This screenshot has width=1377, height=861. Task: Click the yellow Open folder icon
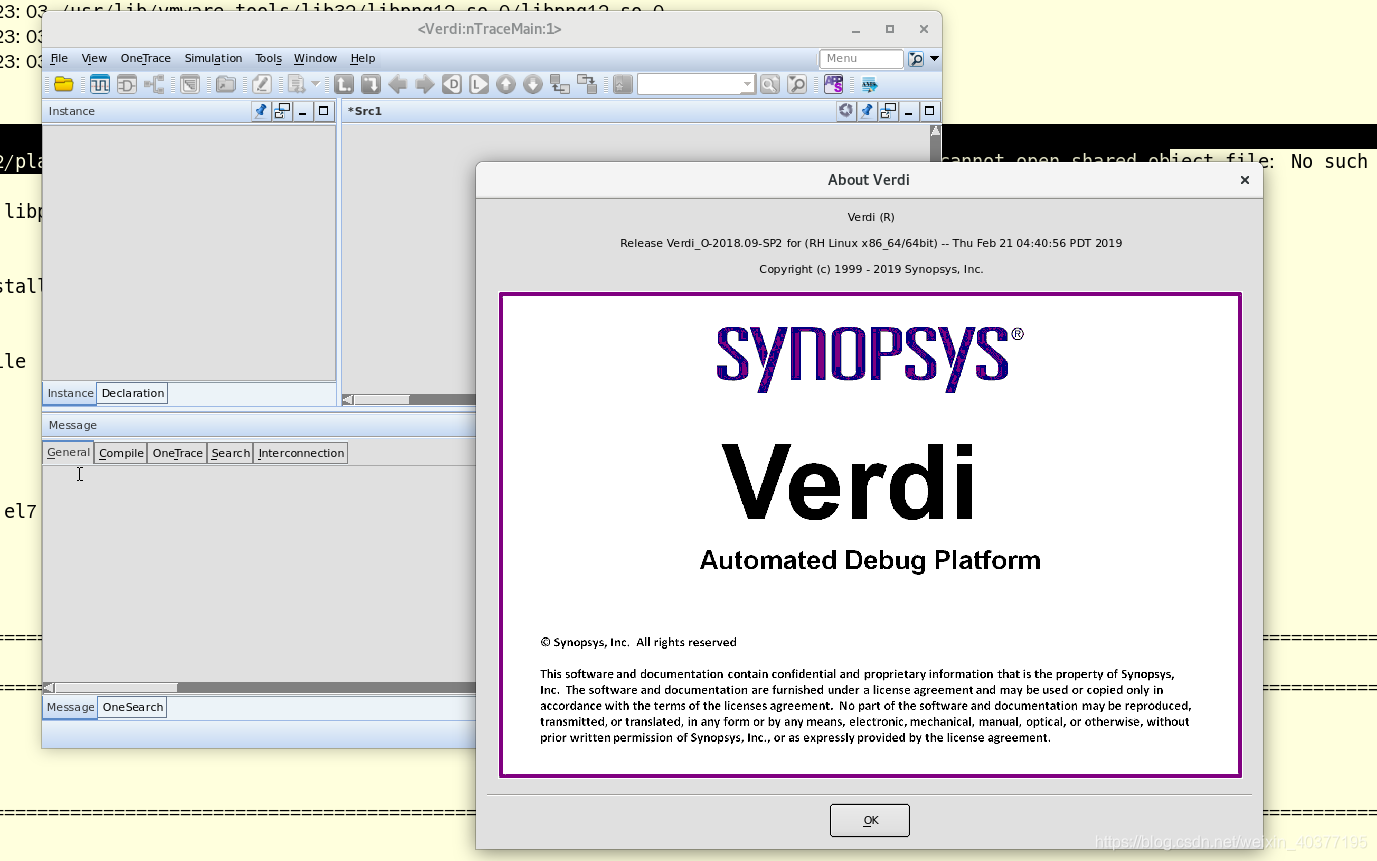tap(64, 84)
